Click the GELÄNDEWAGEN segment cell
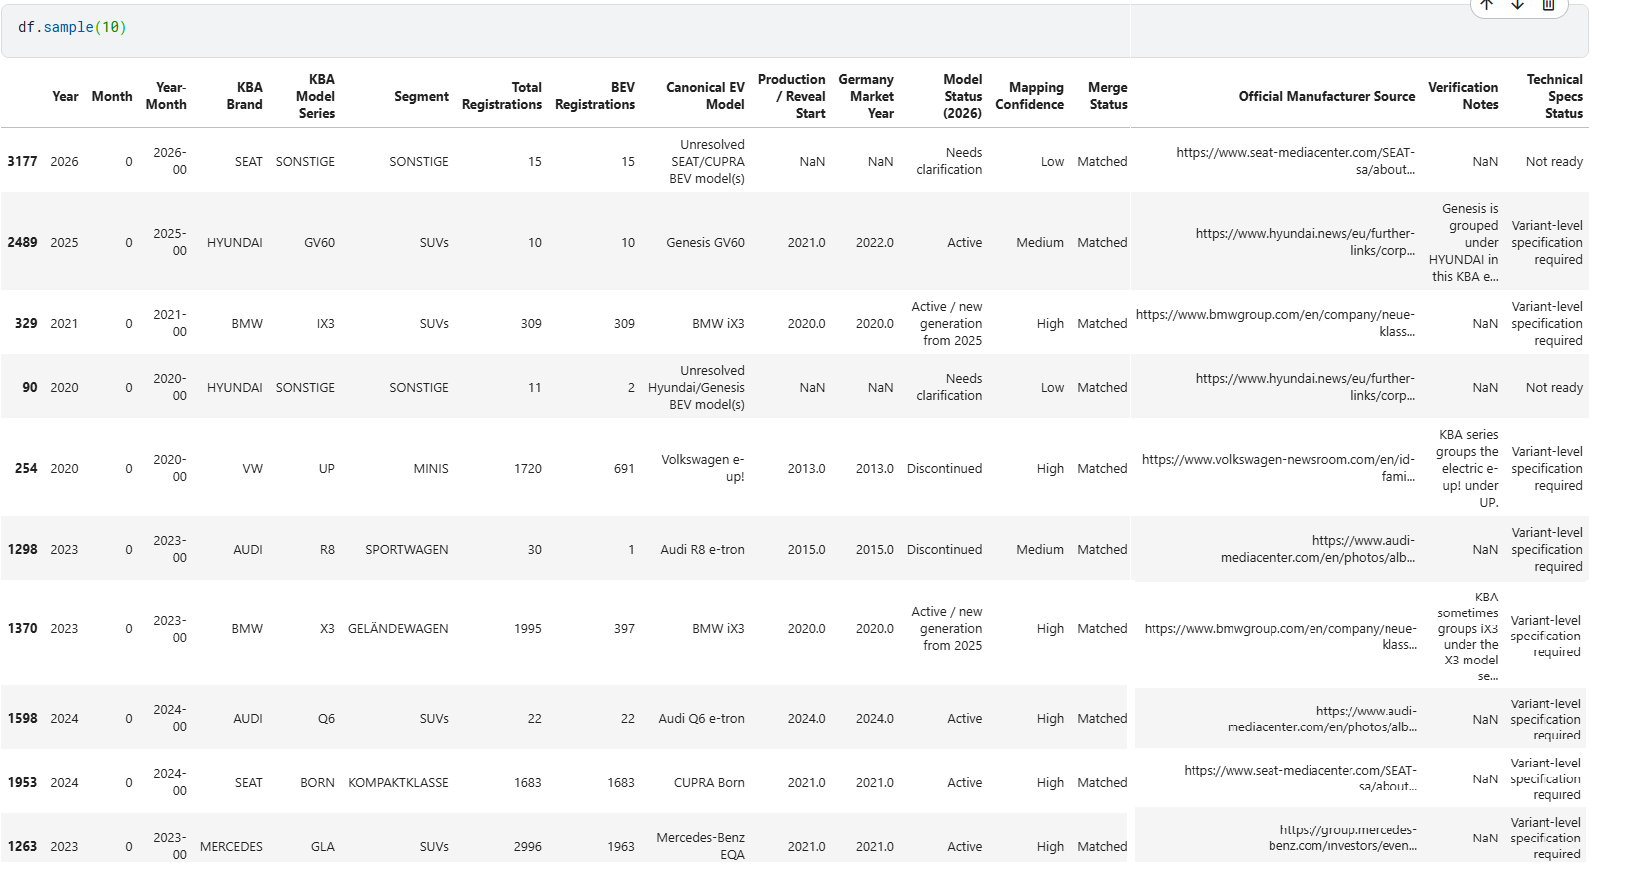Screen dimensions: 1646x878 (x=398, y=628)
